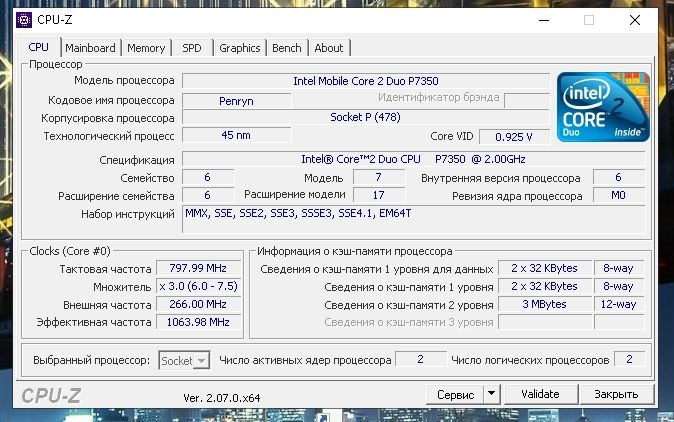
Task: Click the instruction set text box
Action: 413,219
